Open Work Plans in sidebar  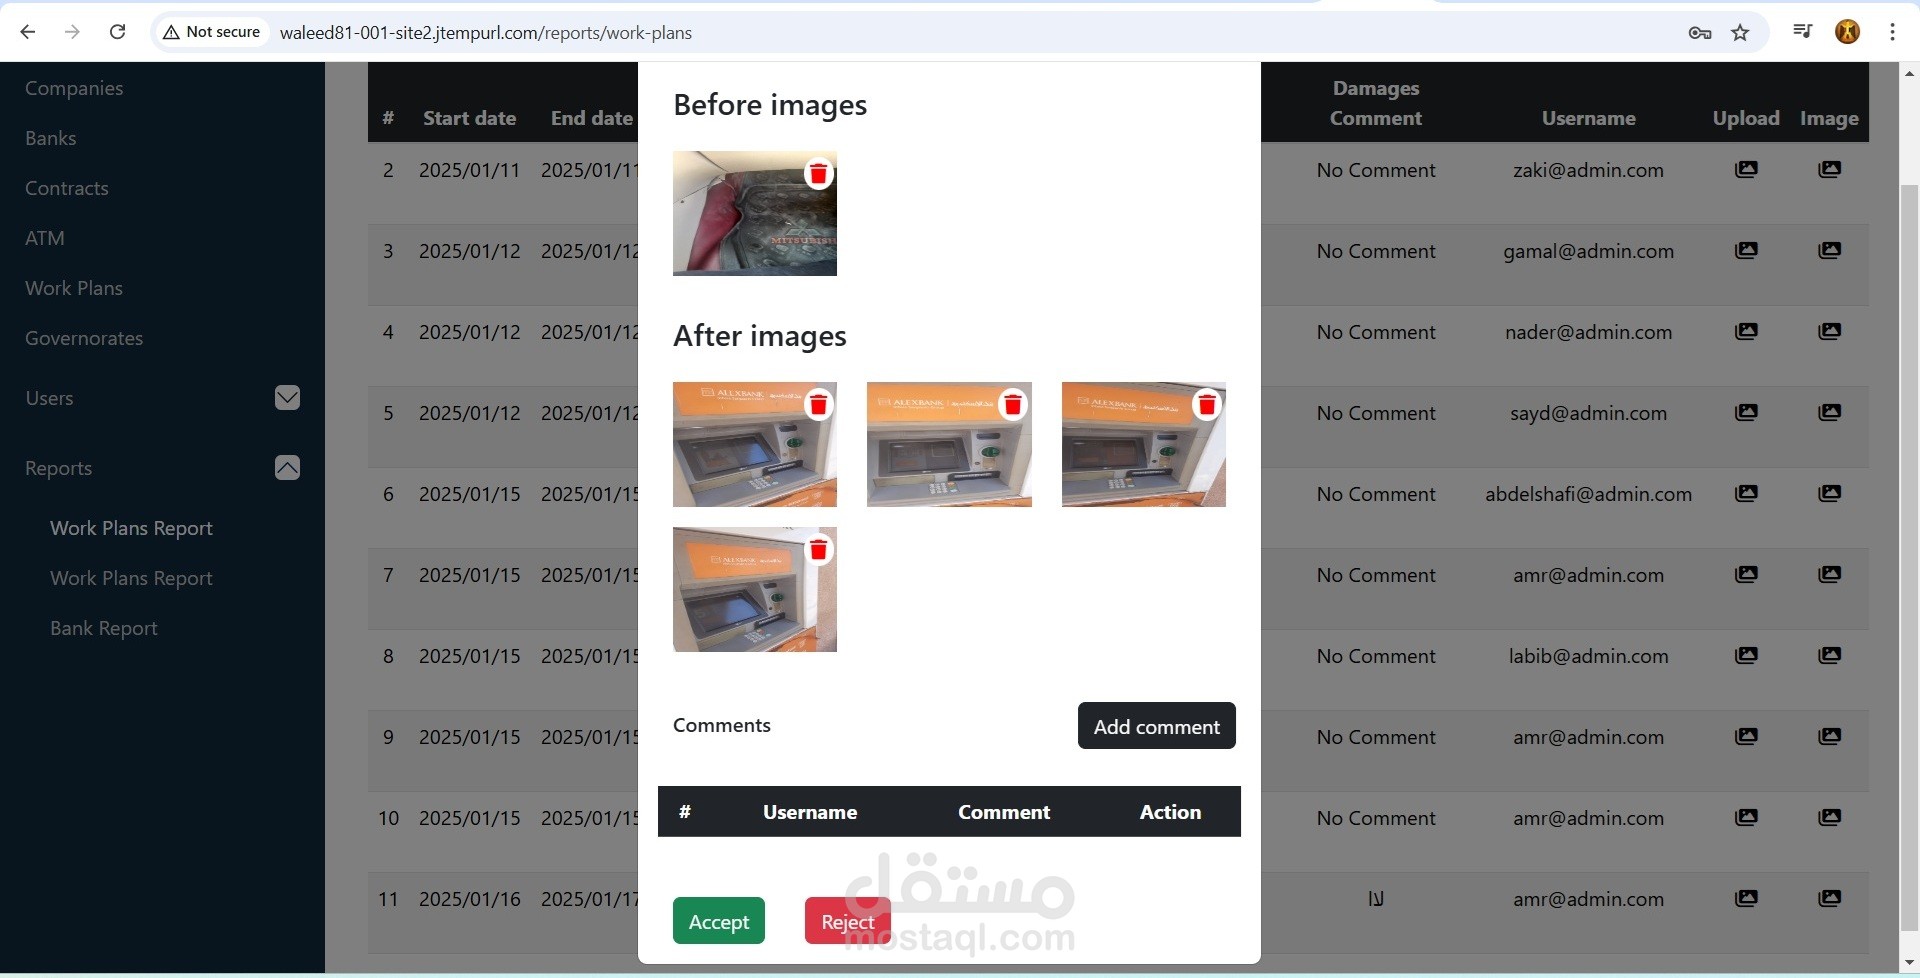(x=74, y=288)
